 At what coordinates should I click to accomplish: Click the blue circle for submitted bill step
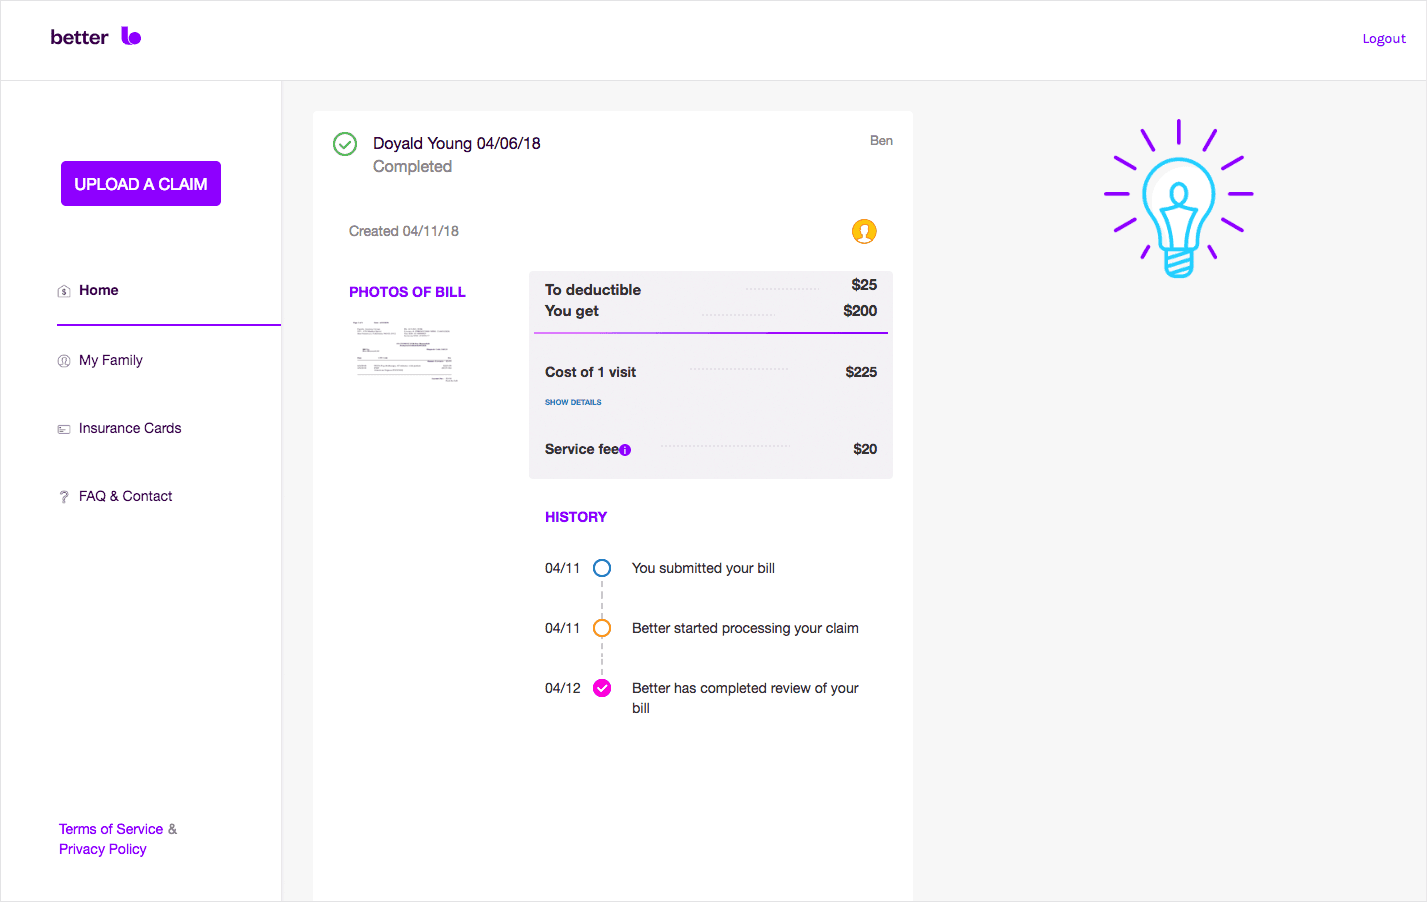coord(601,568)
